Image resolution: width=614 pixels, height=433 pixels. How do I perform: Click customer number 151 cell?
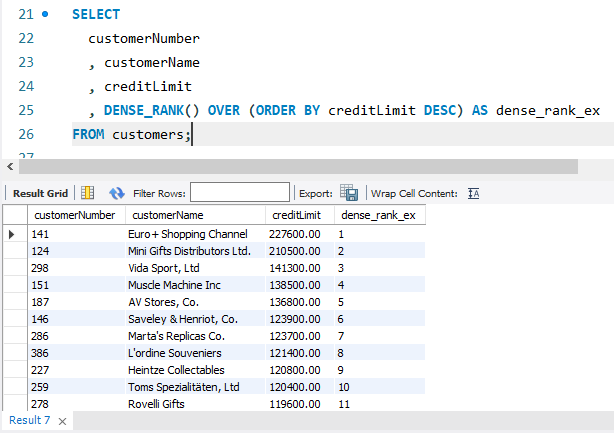76,285
